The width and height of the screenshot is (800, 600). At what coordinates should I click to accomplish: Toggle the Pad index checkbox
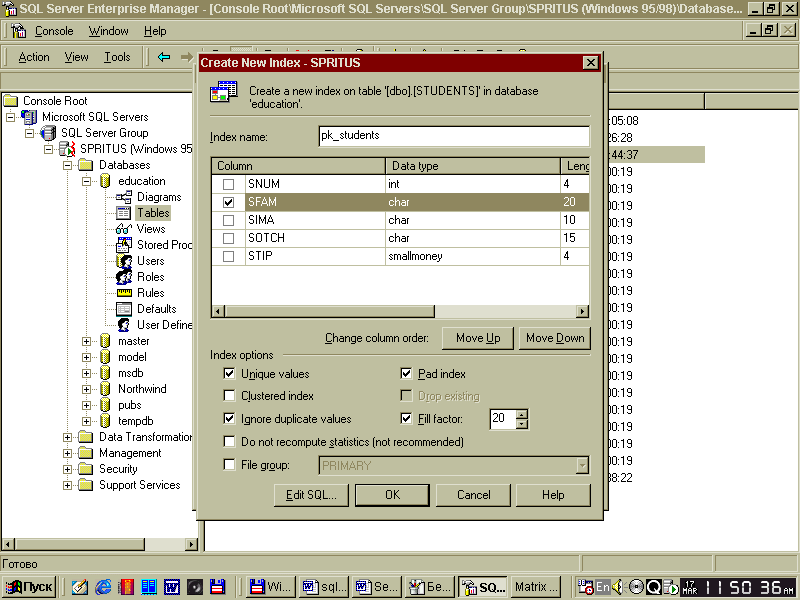[x=406, y=373]
